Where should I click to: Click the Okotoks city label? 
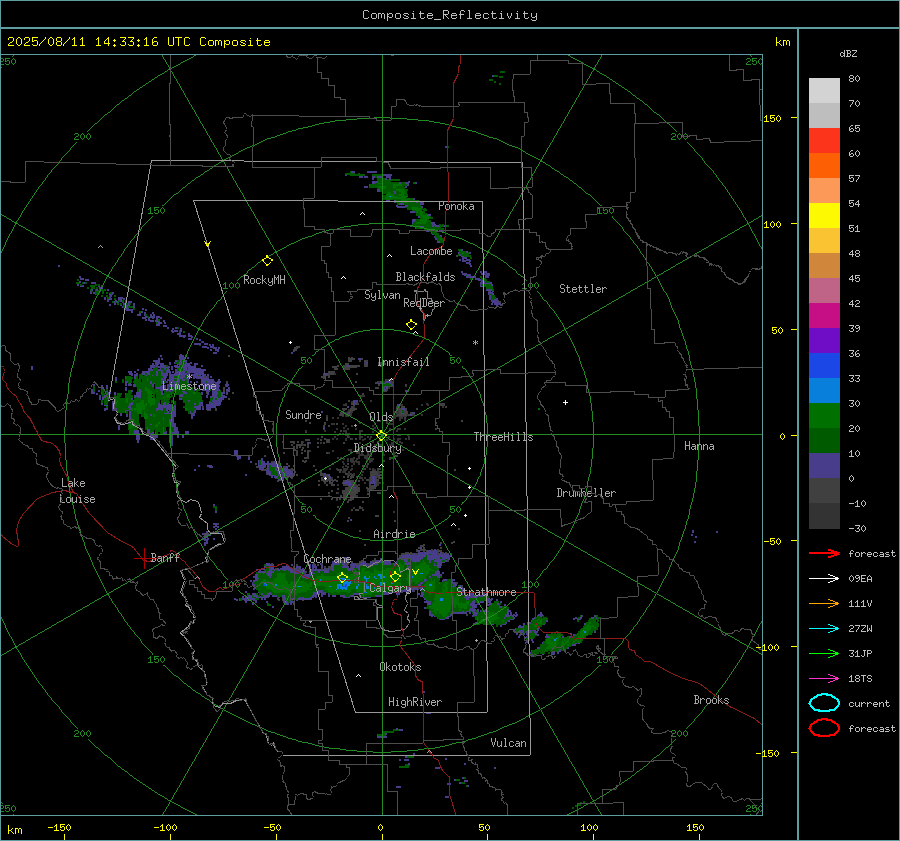400,667
